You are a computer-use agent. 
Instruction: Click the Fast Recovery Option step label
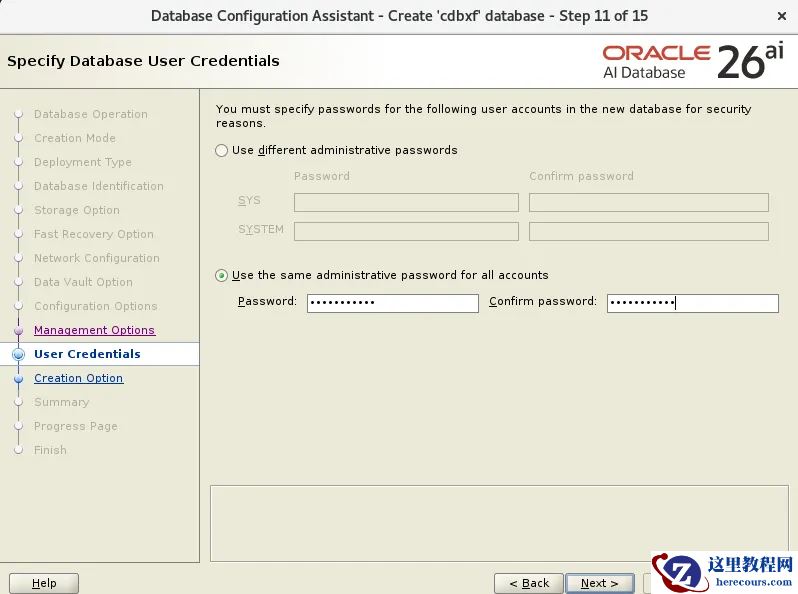(x=94, y=234)
